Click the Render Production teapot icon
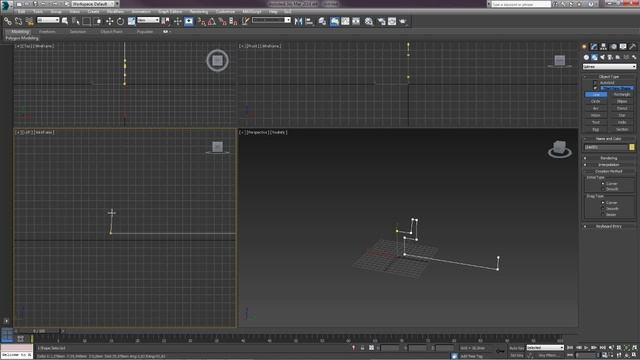The image size is (640, 360). 403,21
